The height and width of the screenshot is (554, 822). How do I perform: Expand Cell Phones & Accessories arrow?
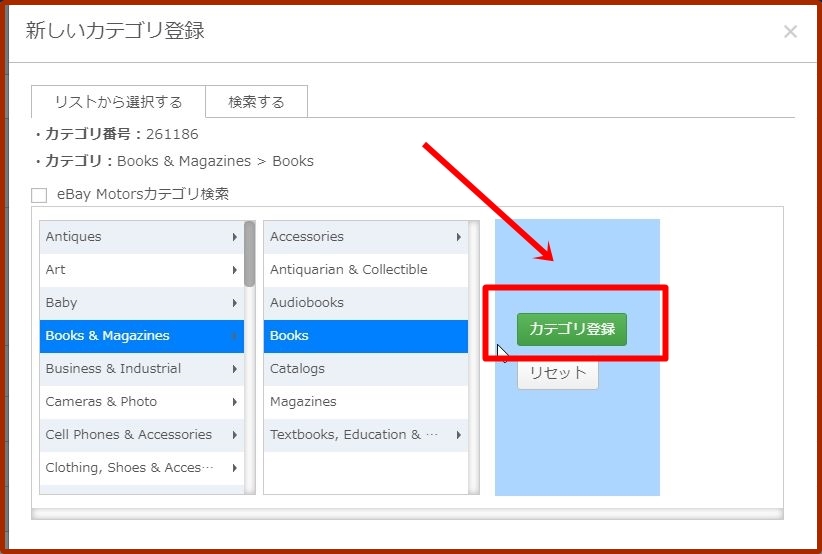[x=235, y=435]
